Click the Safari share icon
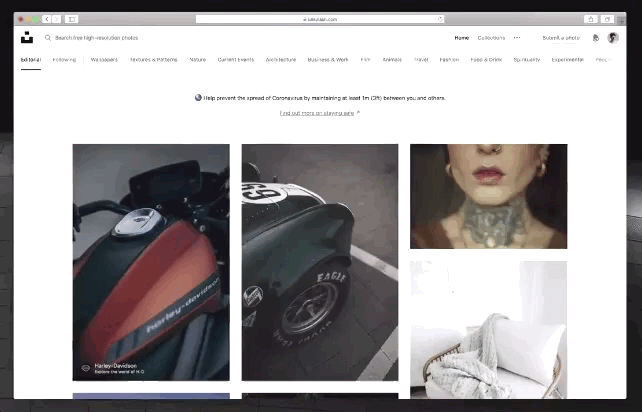This screenshot has height=412, width=642. 590,19
